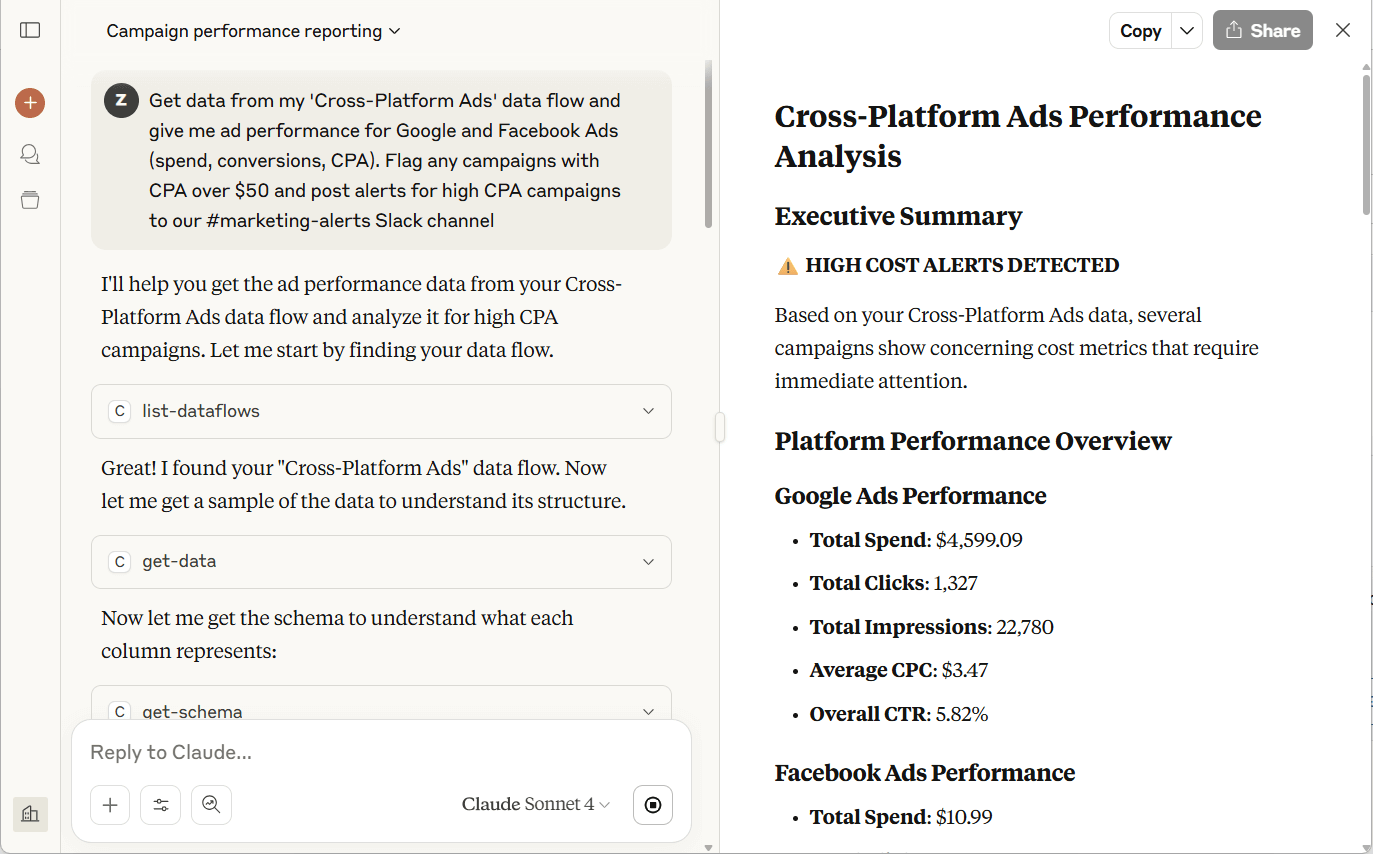Click the organization icon at bottom left
The image size is (1373, 854).
click(x=30, y=814)
